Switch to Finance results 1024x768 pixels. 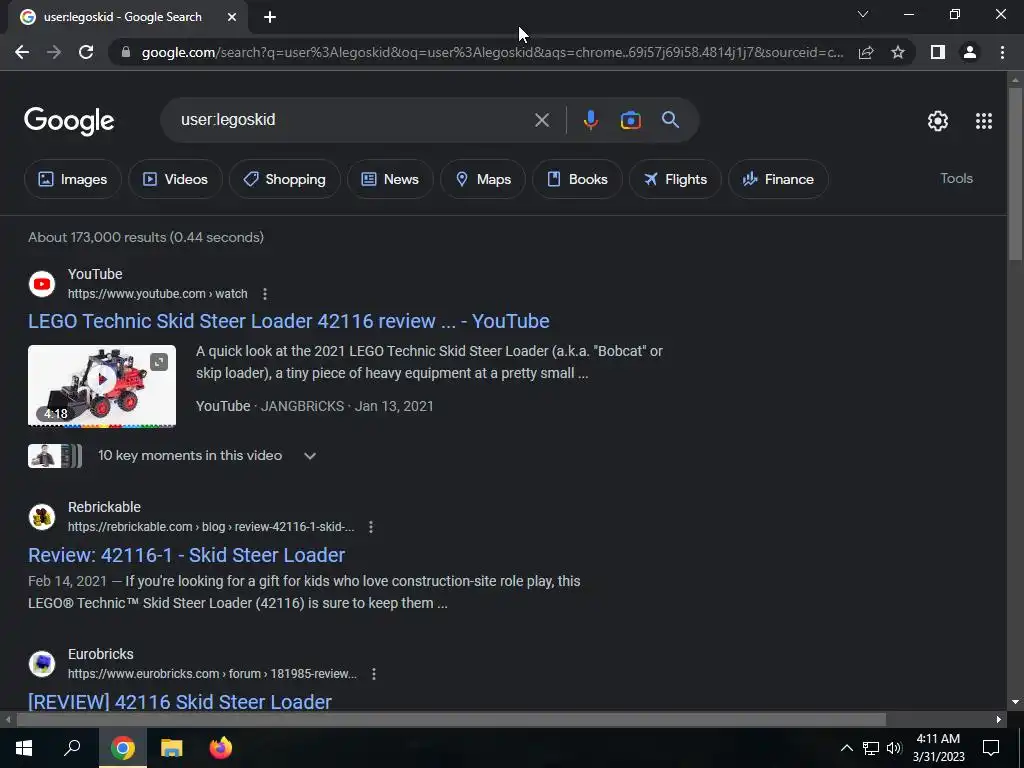tap(778, 179)
